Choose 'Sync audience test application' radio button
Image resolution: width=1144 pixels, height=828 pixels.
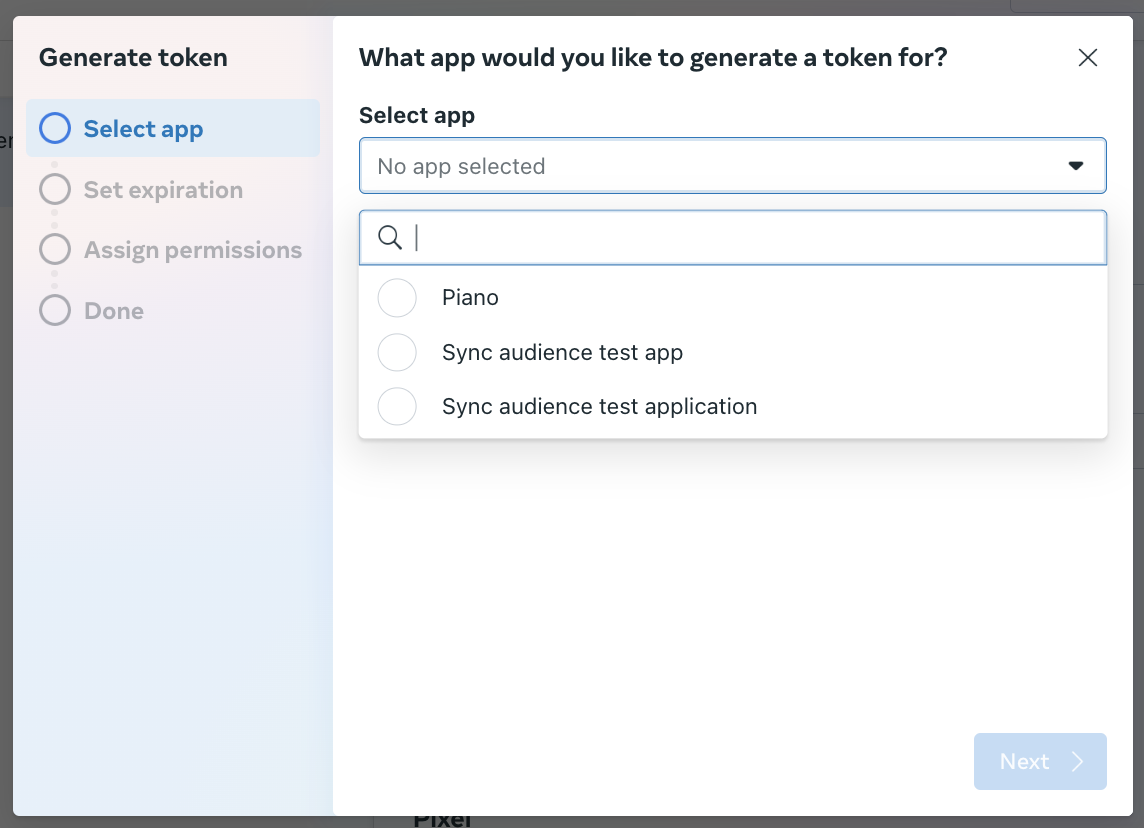coord(397,406)
